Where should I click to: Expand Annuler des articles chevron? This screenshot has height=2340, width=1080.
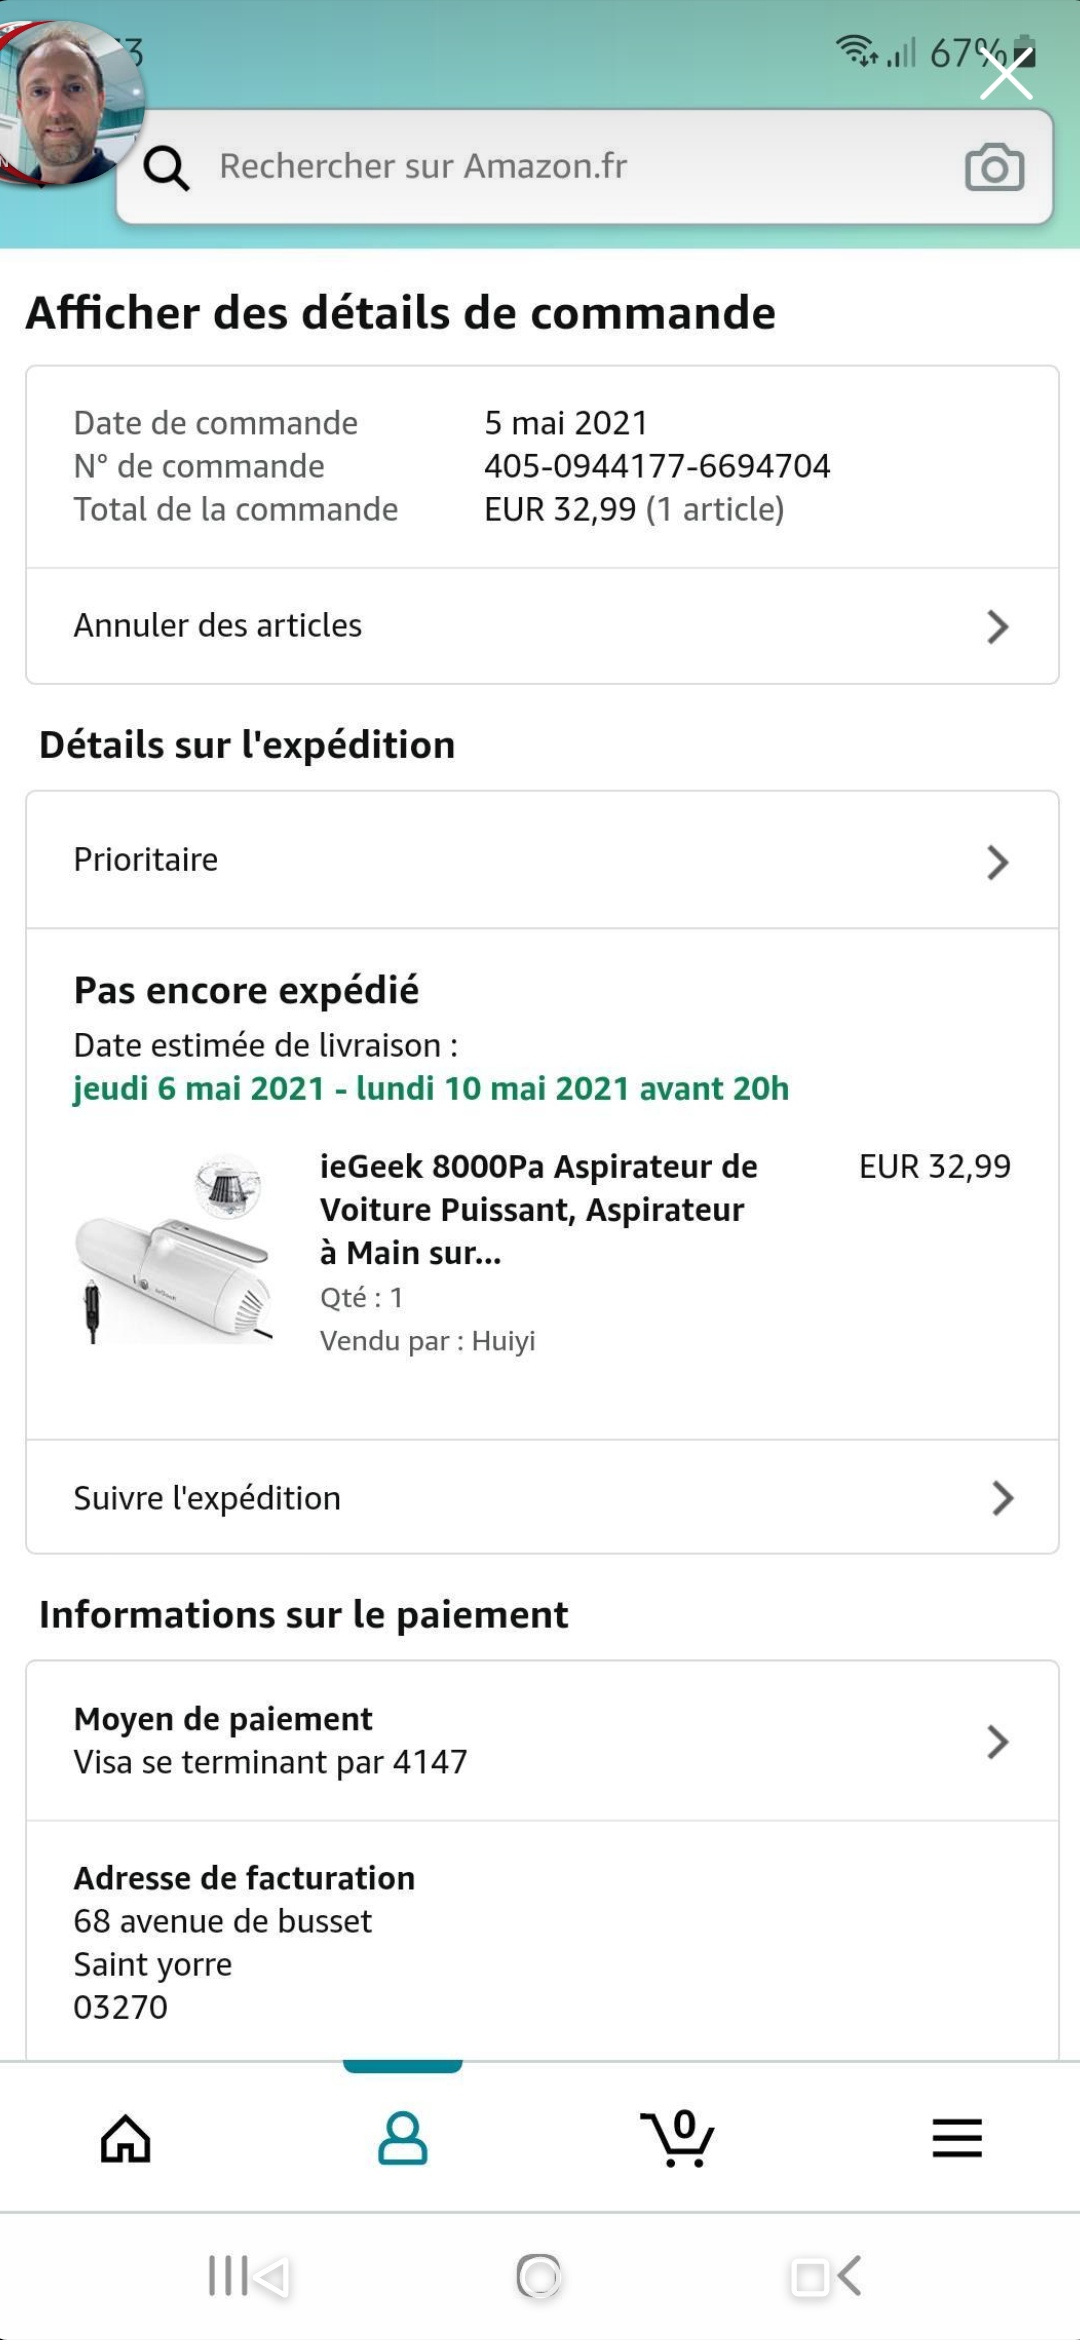tap(997, 627)
